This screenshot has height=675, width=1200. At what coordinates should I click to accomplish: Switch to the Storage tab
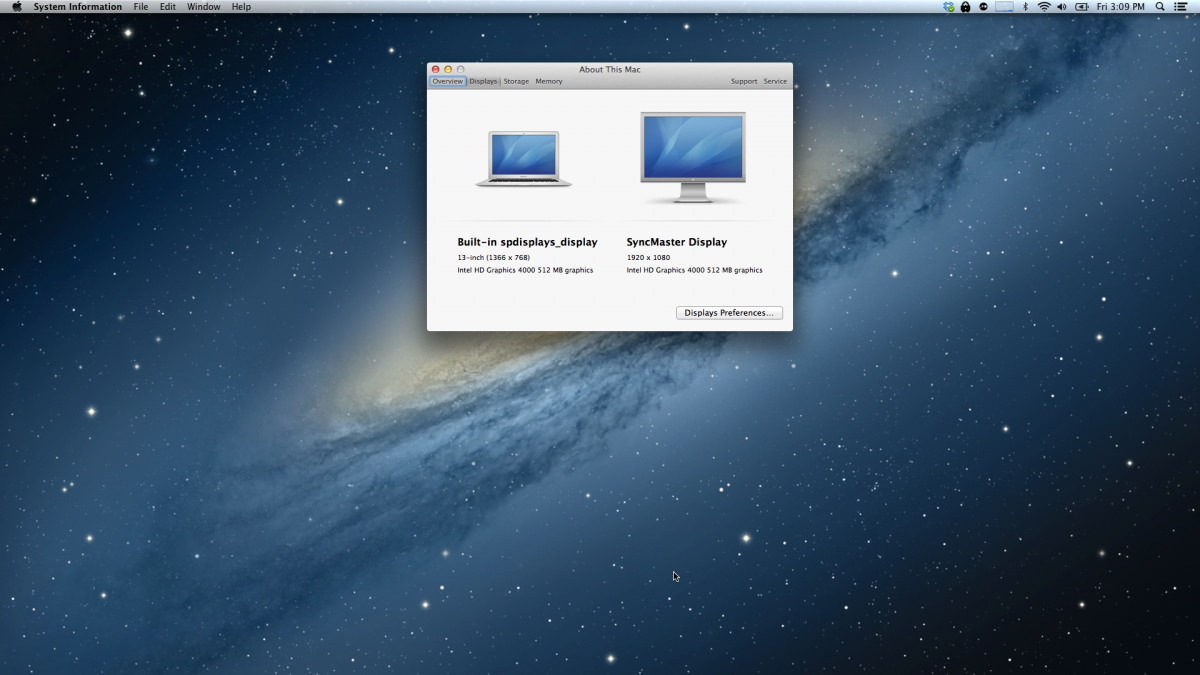516,81
